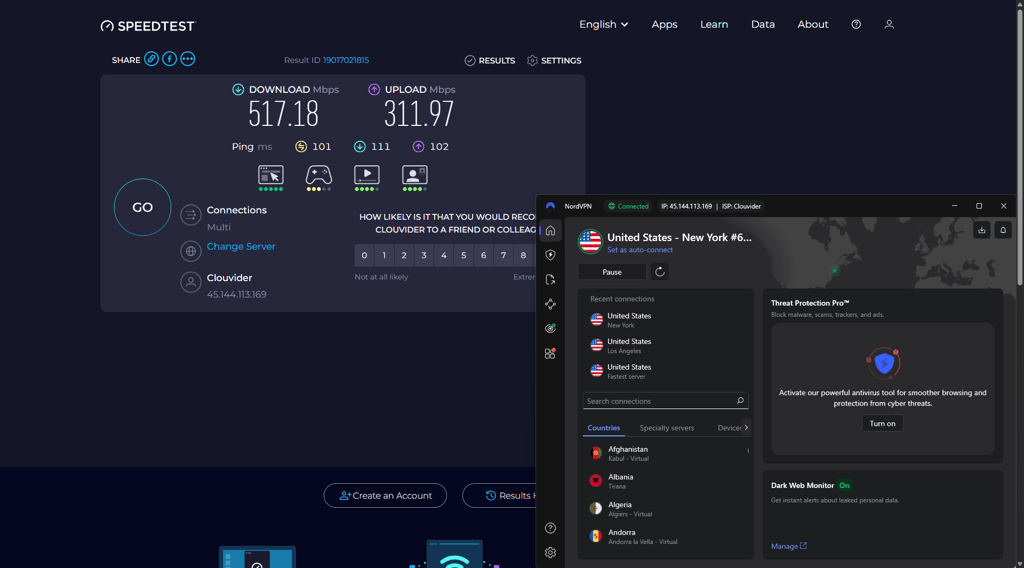Switch to Specialty servers tab
The width and height of the screenshot is (1024, 568).
[x=667, y=428]
